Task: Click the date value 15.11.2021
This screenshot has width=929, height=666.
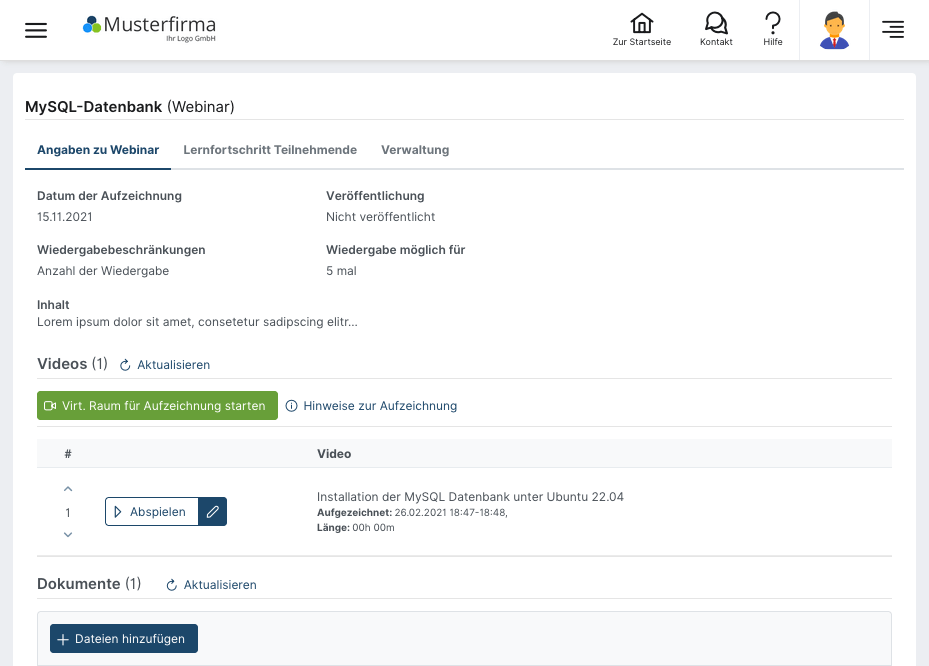Action: [65, 217]
